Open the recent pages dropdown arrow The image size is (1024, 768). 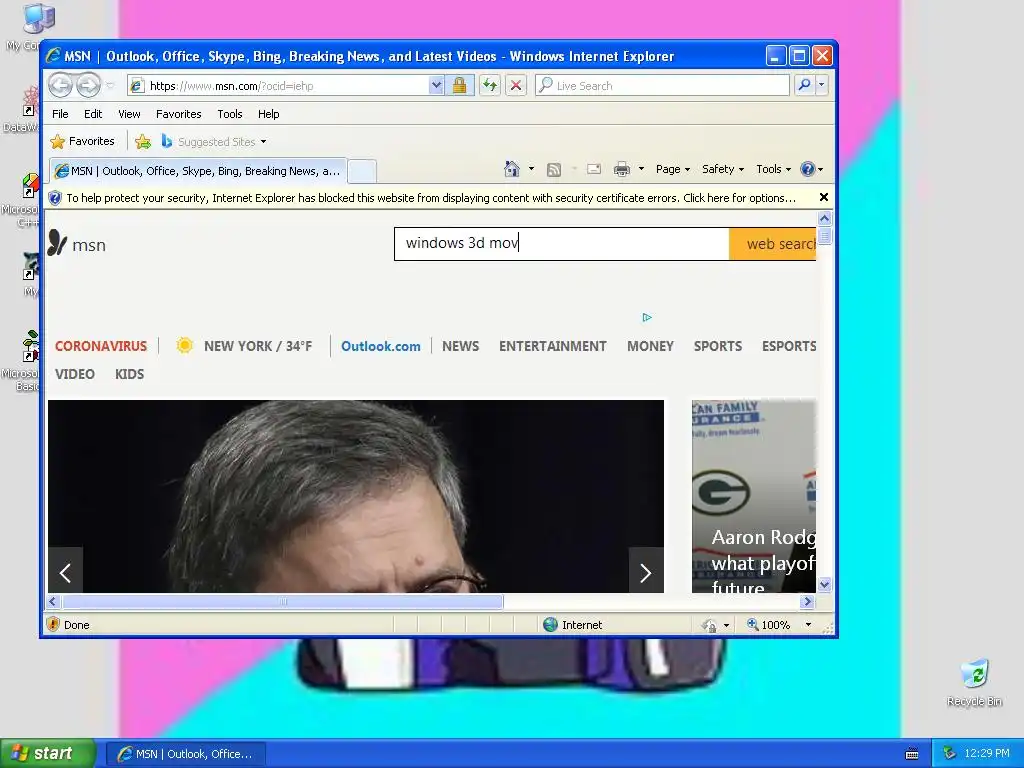[110, 86]
